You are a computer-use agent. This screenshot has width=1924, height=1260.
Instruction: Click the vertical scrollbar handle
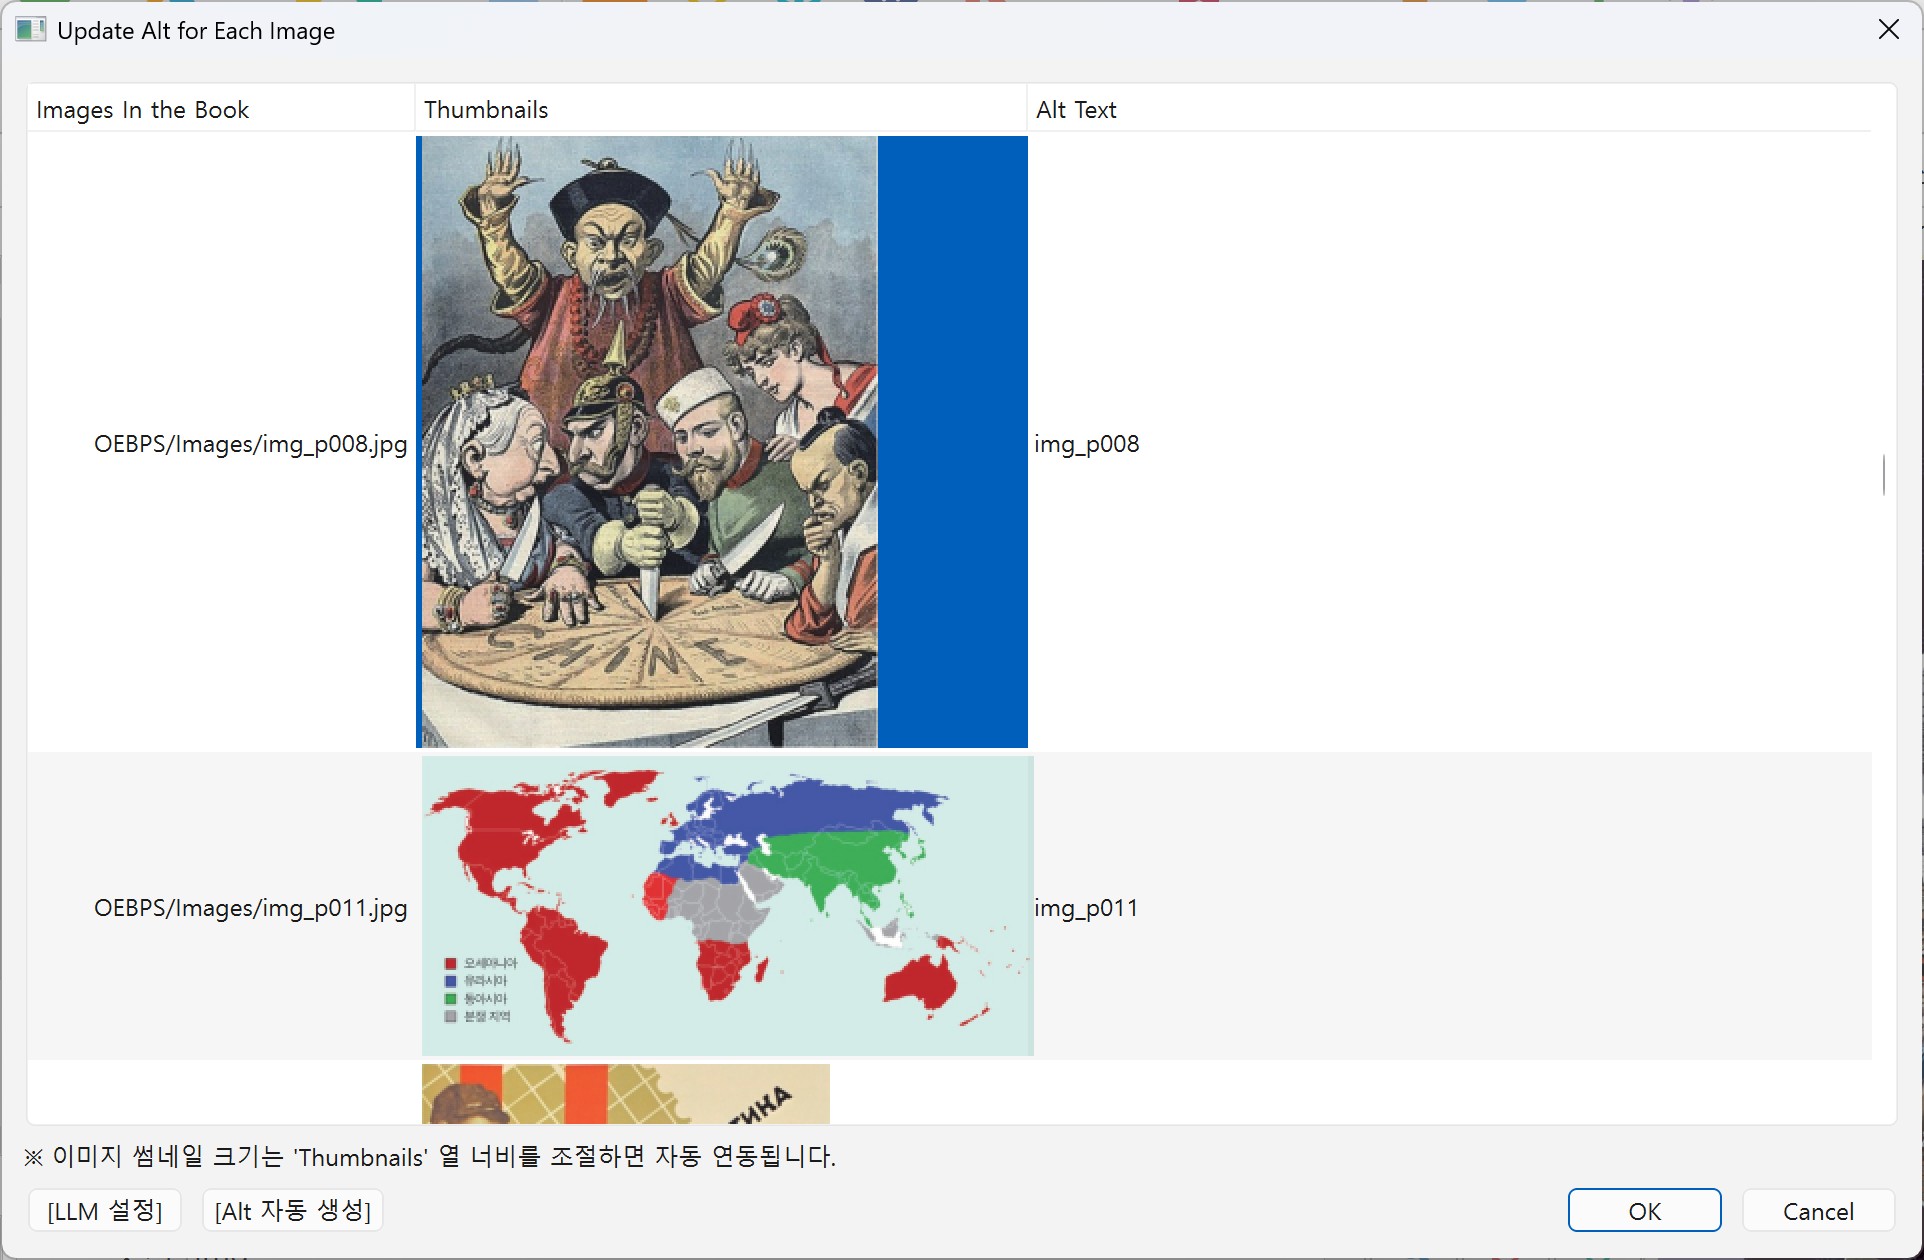1883,475
